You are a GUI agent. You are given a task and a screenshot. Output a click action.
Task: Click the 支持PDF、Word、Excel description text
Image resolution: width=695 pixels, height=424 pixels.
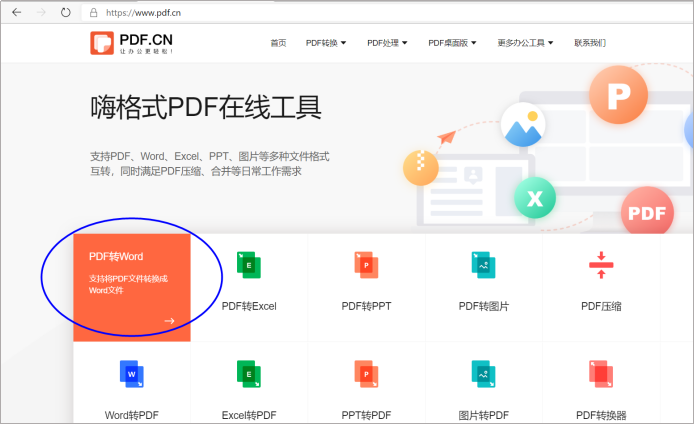pyautogui.click(x=210, y=163)
